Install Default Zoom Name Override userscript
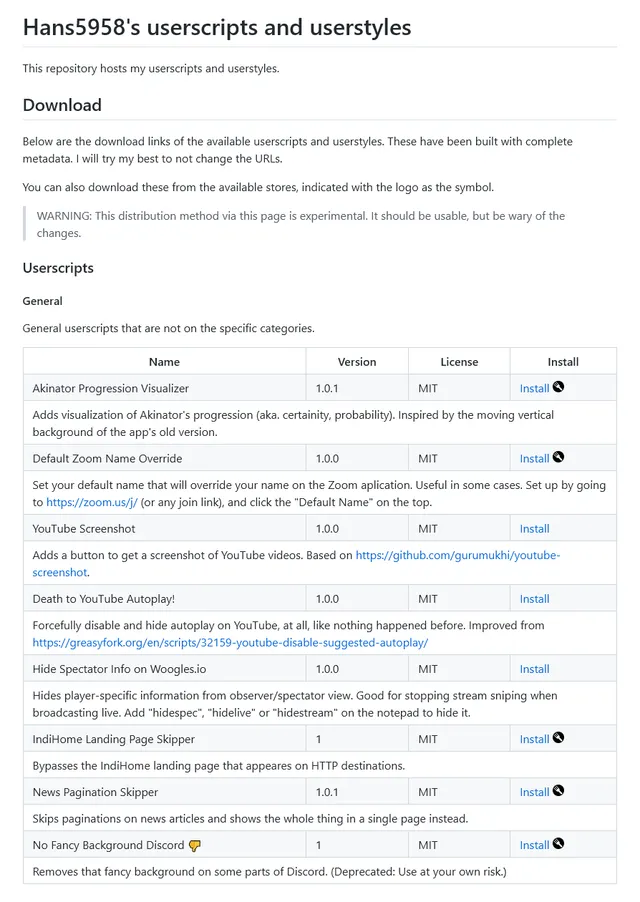This screenshot has width=640, height=902. pyautogui.click(x=534, y=458)
